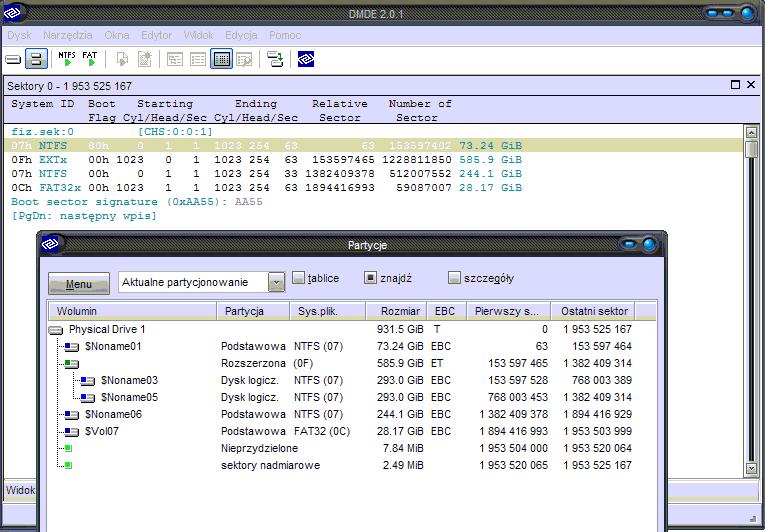
Task: Enable the tablice checkbox
Action: click(x=298, y=278)
